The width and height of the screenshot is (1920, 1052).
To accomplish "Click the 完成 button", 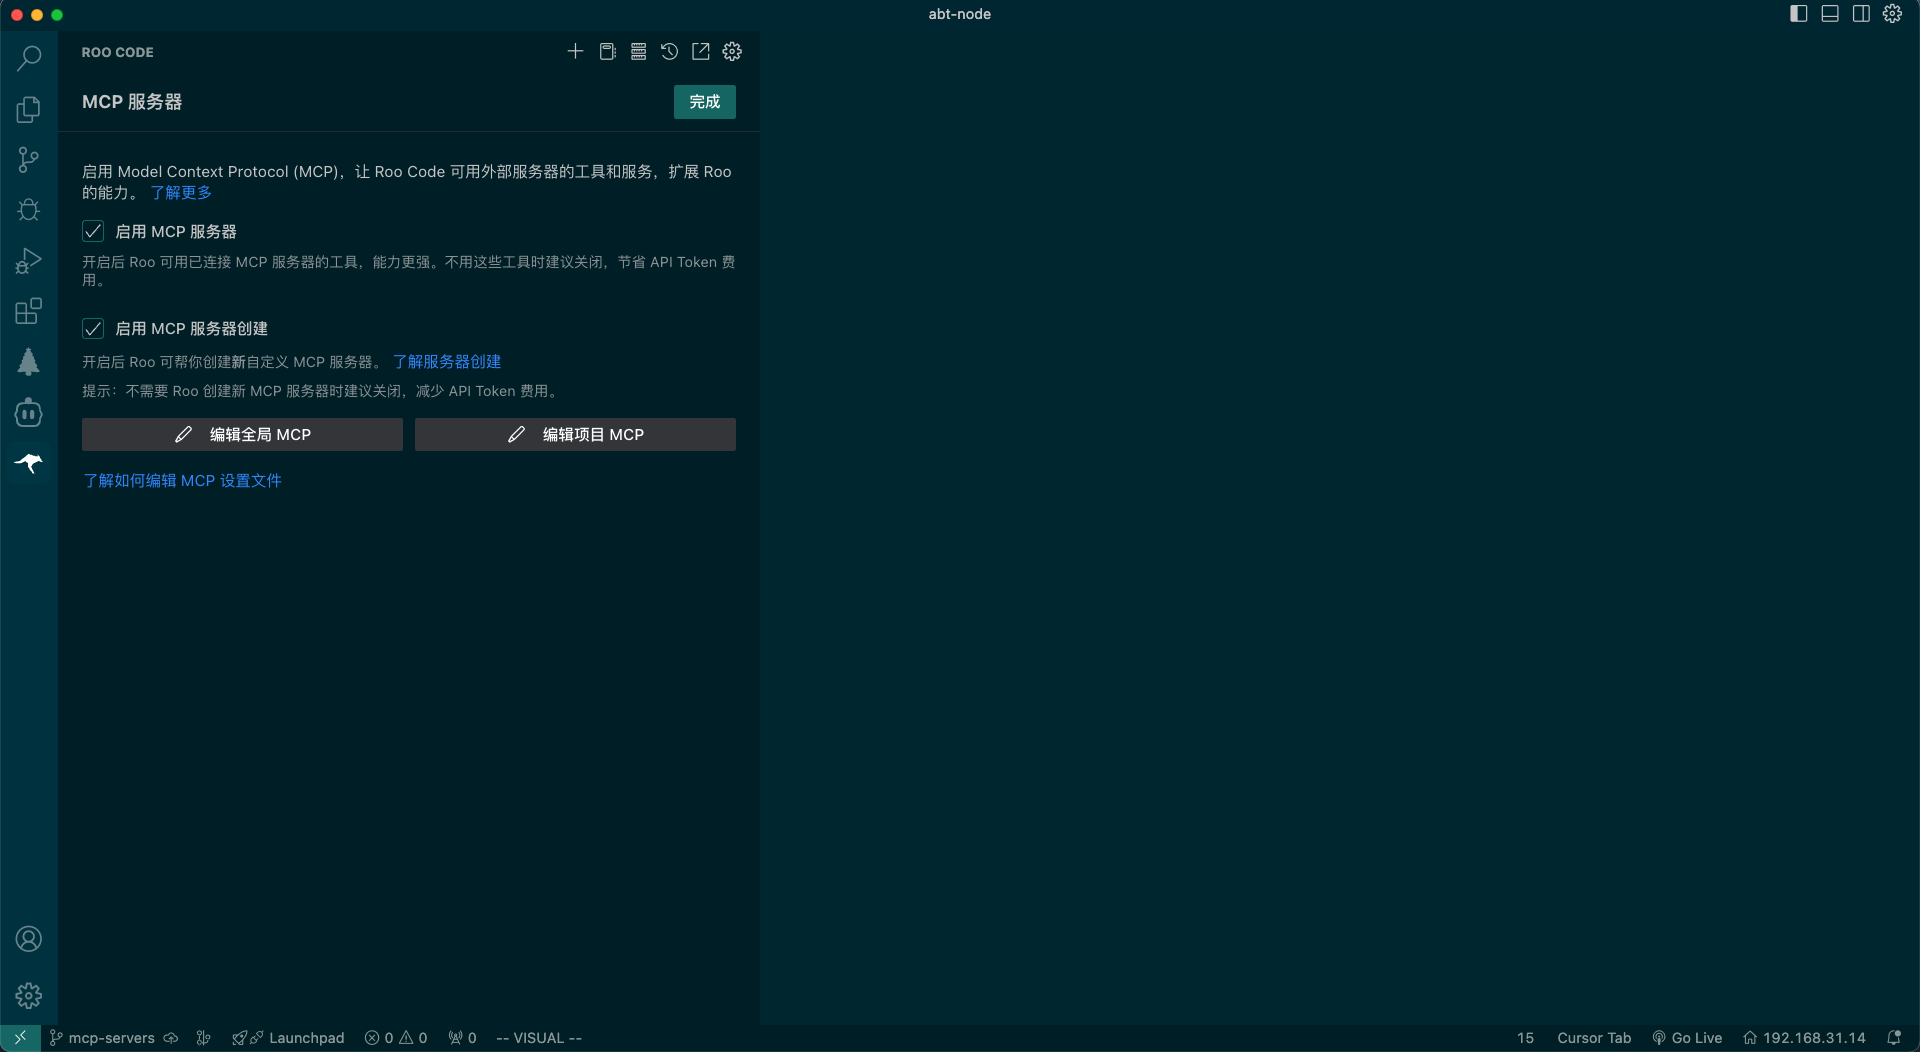I will (x=704, y=102).
